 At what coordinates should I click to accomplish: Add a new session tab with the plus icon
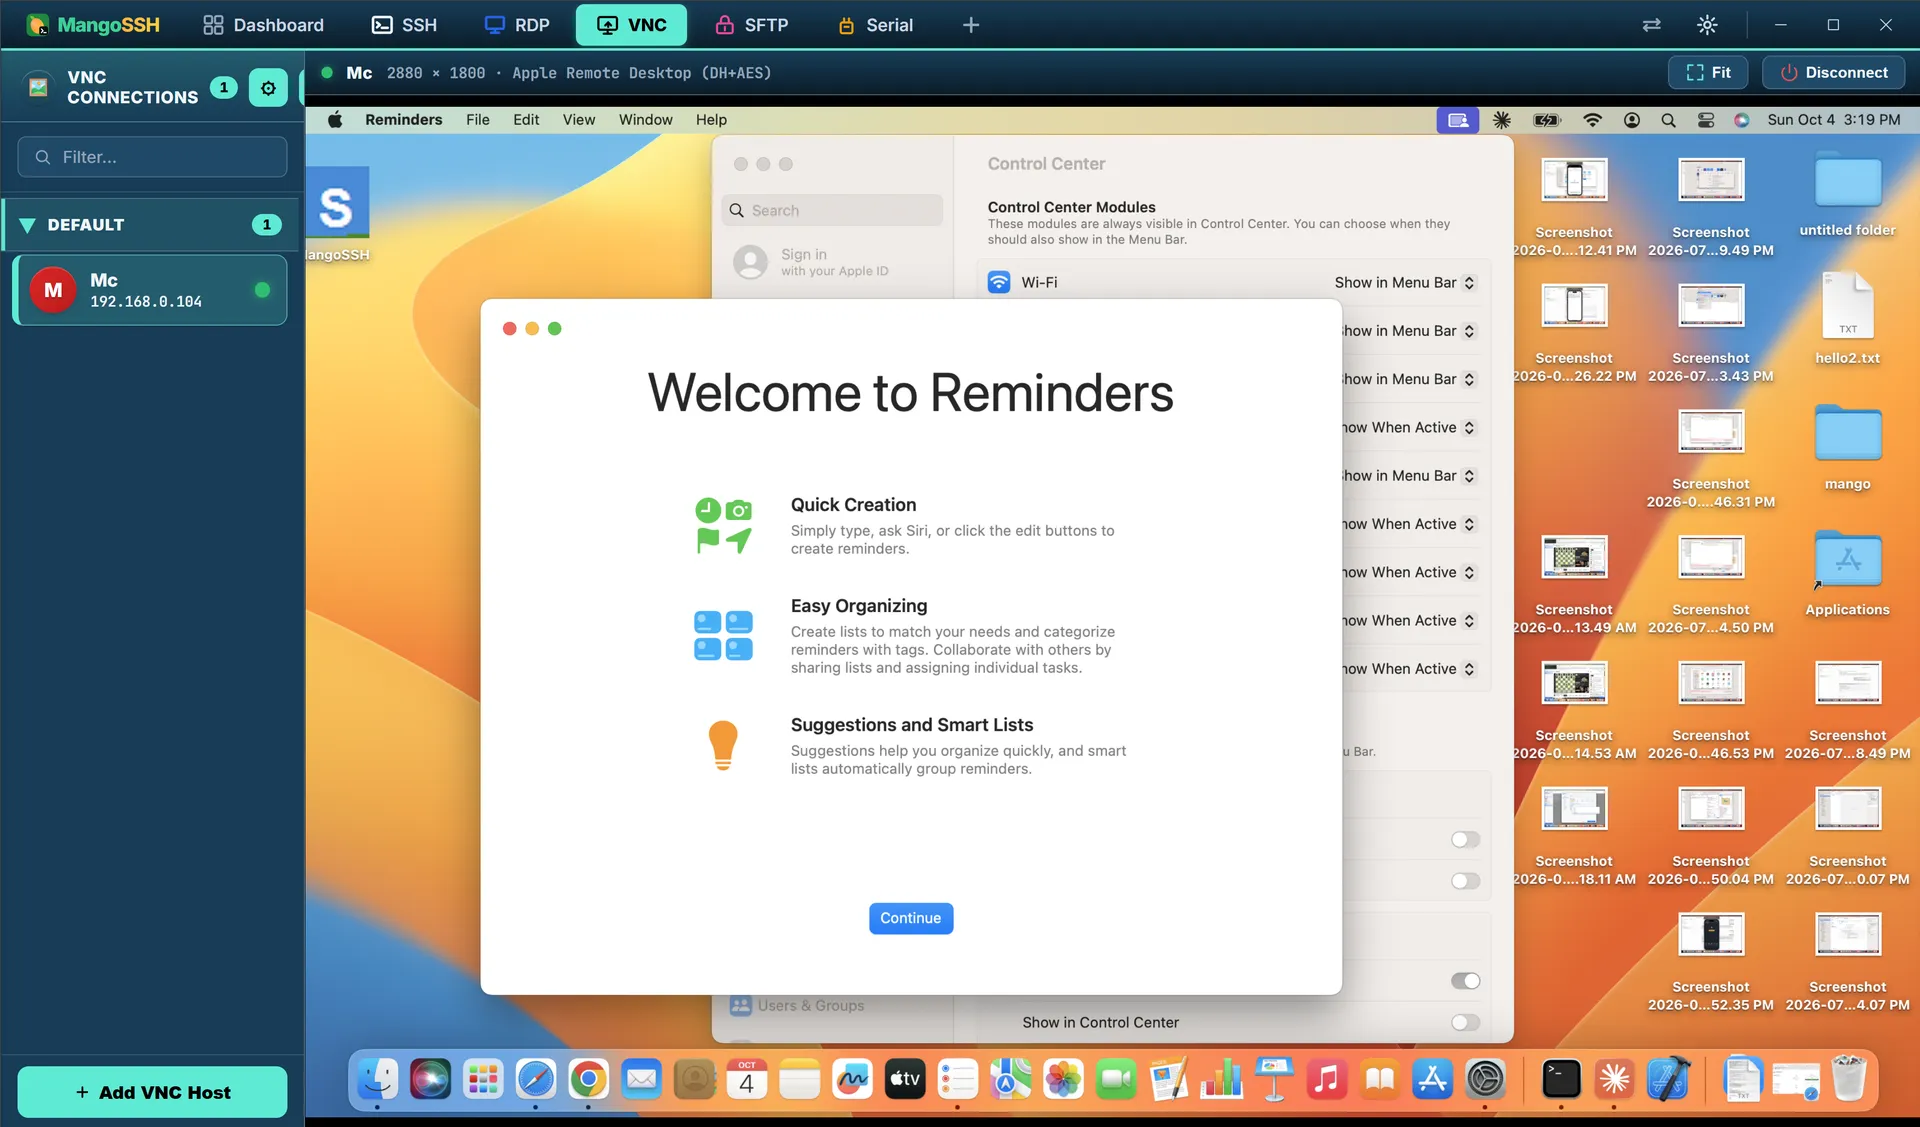pos(971,25)
